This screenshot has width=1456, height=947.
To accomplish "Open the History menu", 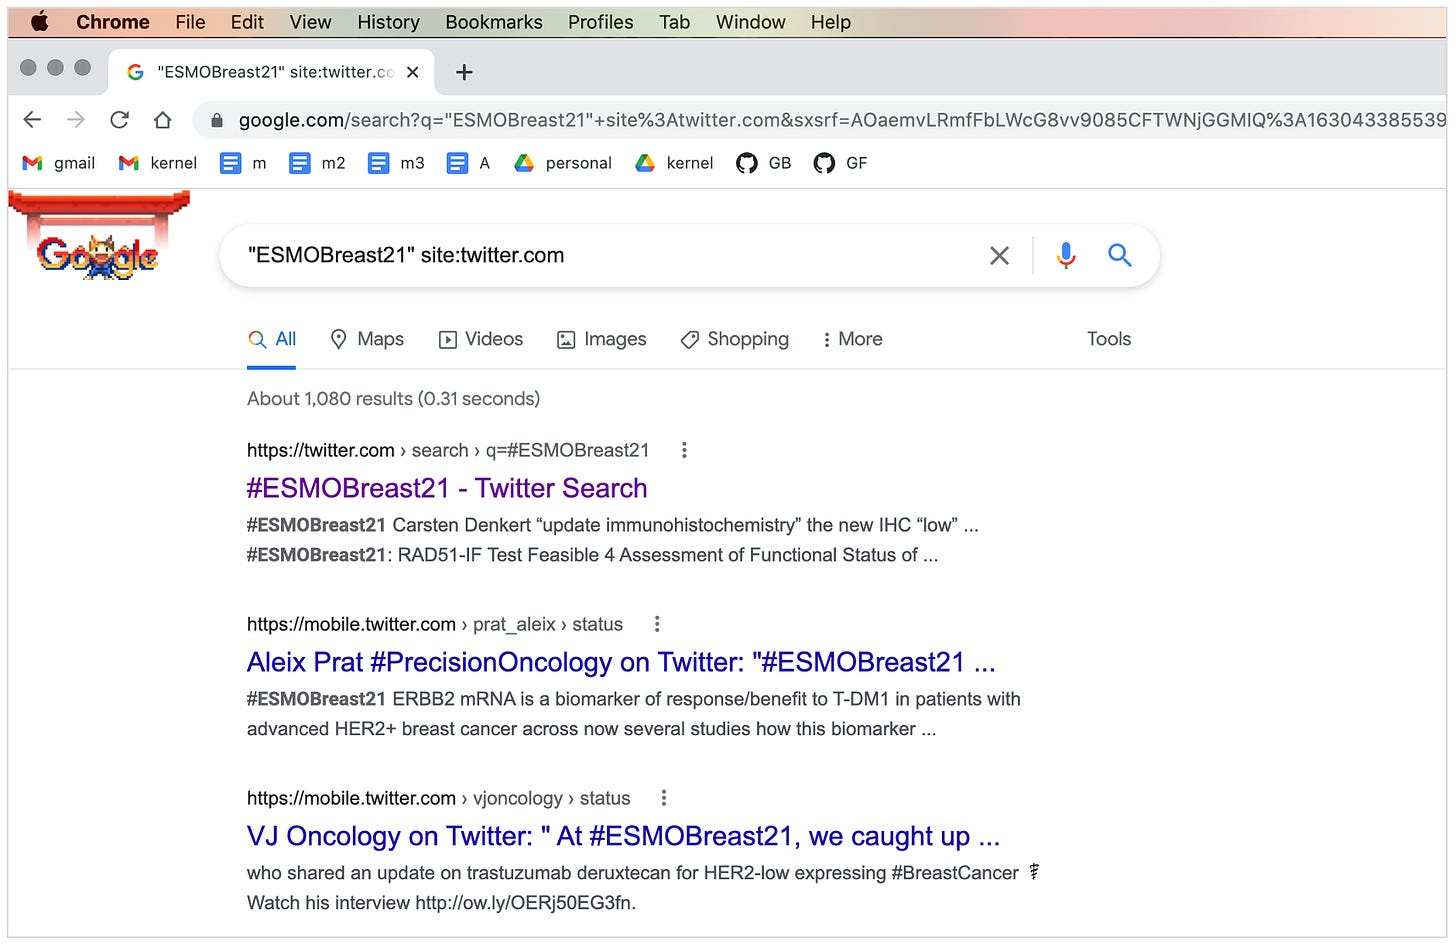I will (x=388, y=22).
